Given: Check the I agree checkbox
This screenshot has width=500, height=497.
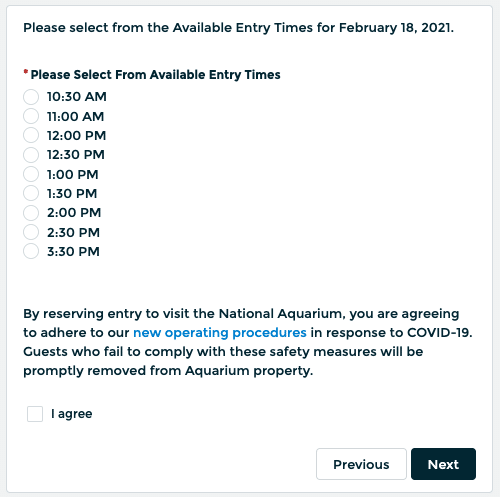Looking at the screenshot, I should [x=35, y=414].
